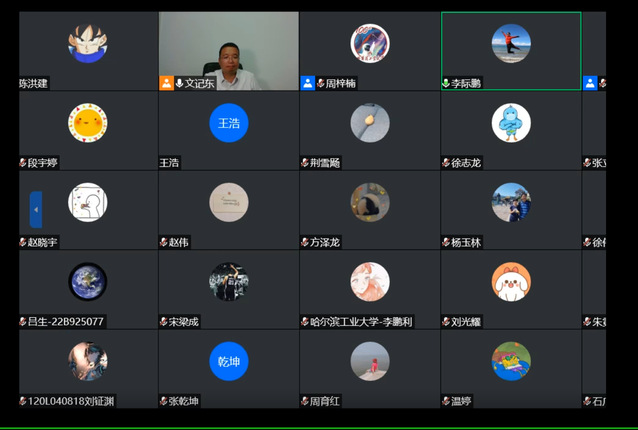Select the Earth avatar of 吕生-22B925077
The width and height of the screenshot is (638, 430).
tap(87, 282)
